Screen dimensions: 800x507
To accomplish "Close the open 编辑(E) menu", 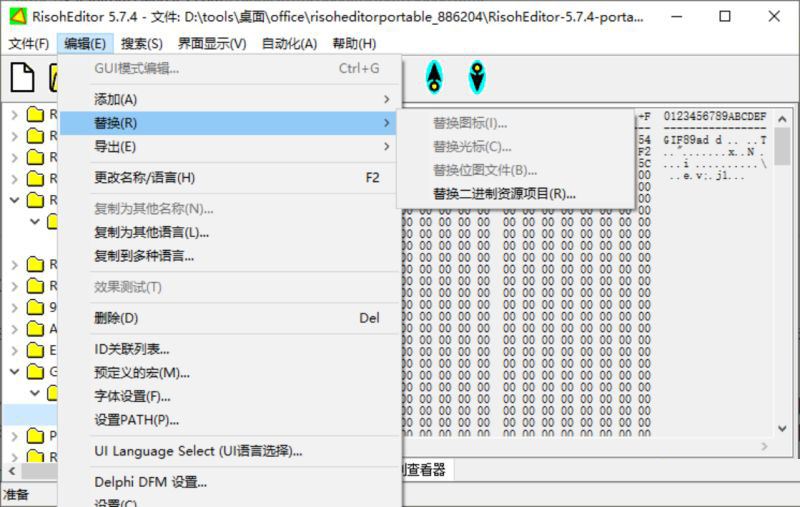I will pos(85,43).
